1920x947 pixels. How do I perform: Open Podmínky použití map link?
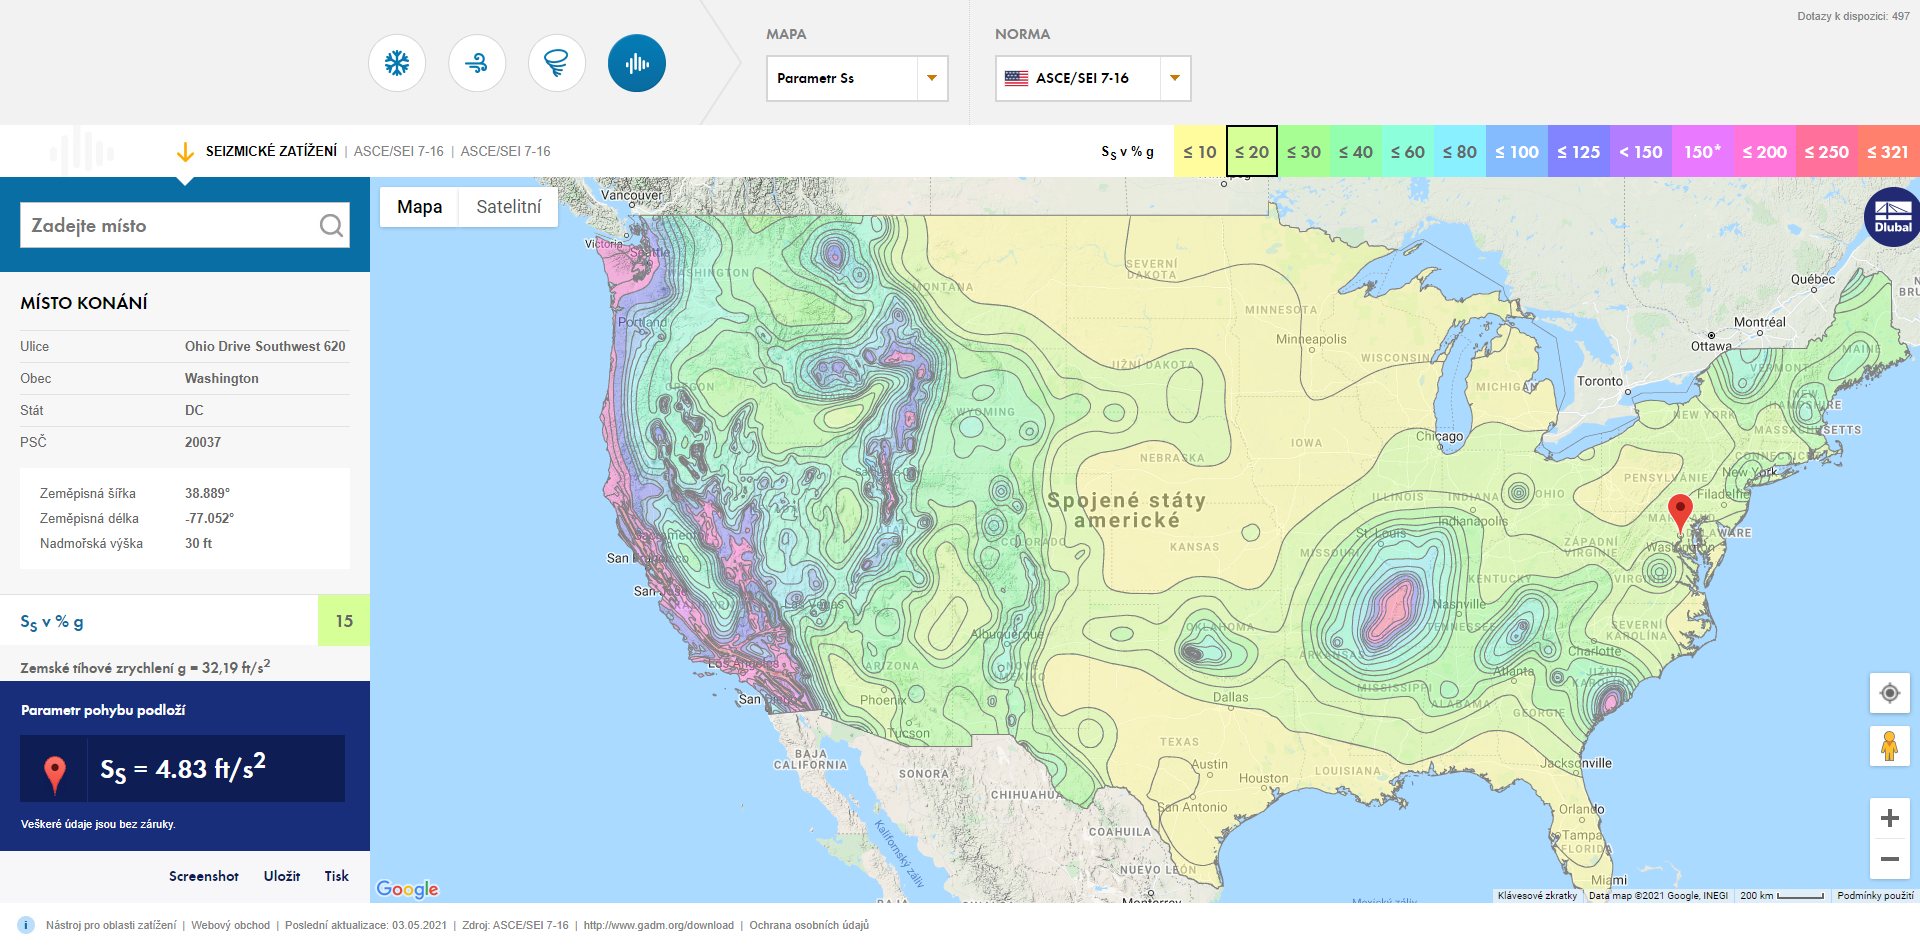[1875, 896]
